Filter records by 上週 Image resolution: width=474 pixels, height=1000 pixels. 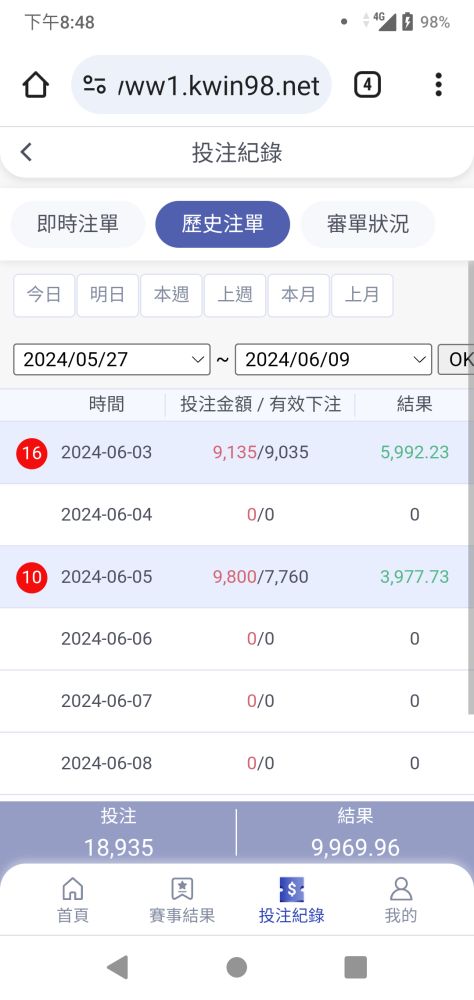[235, 295]
